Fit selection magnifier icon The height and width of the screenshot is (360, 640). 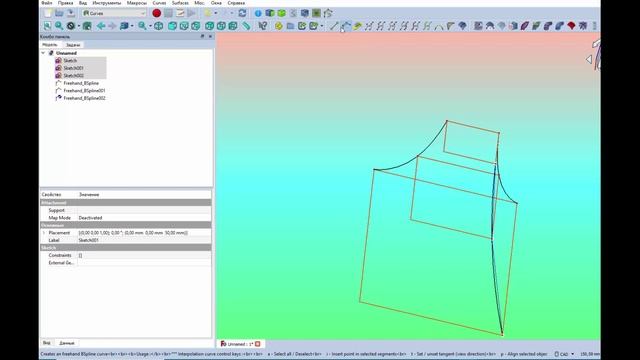[59, 26]
